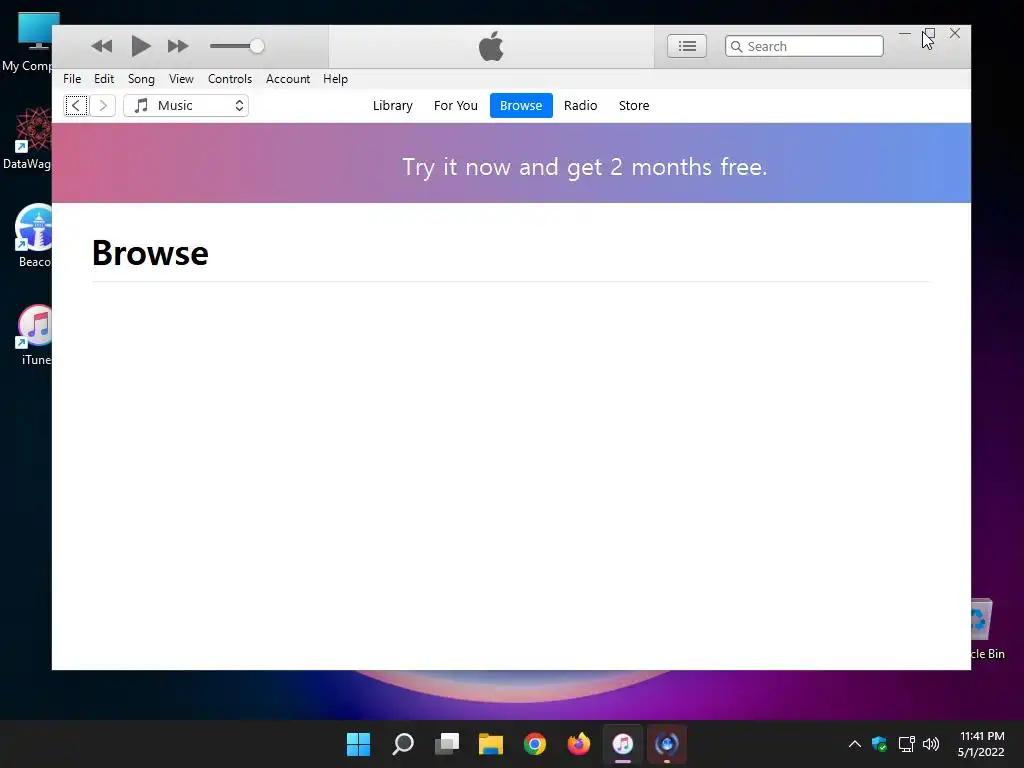This screenshot has width=1024, height=768.
Task: Open the Up Next list view button
Action: pos(686,46)
